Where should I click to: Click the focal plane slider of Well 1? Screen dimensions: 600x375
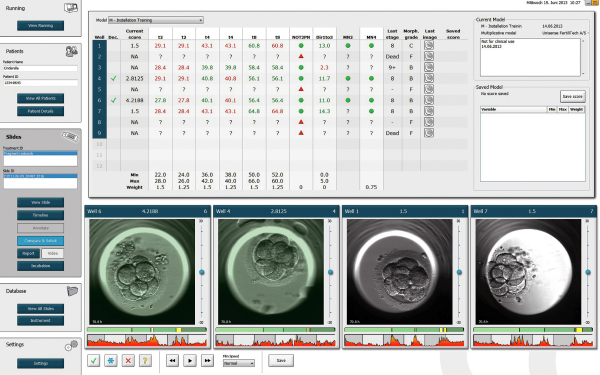(x=459, y=272)
